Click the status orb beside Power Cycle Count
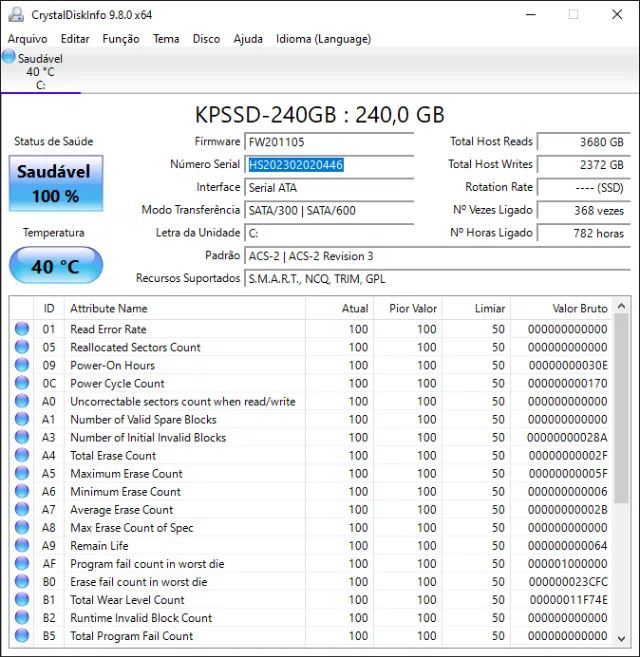 pos(22,383)
